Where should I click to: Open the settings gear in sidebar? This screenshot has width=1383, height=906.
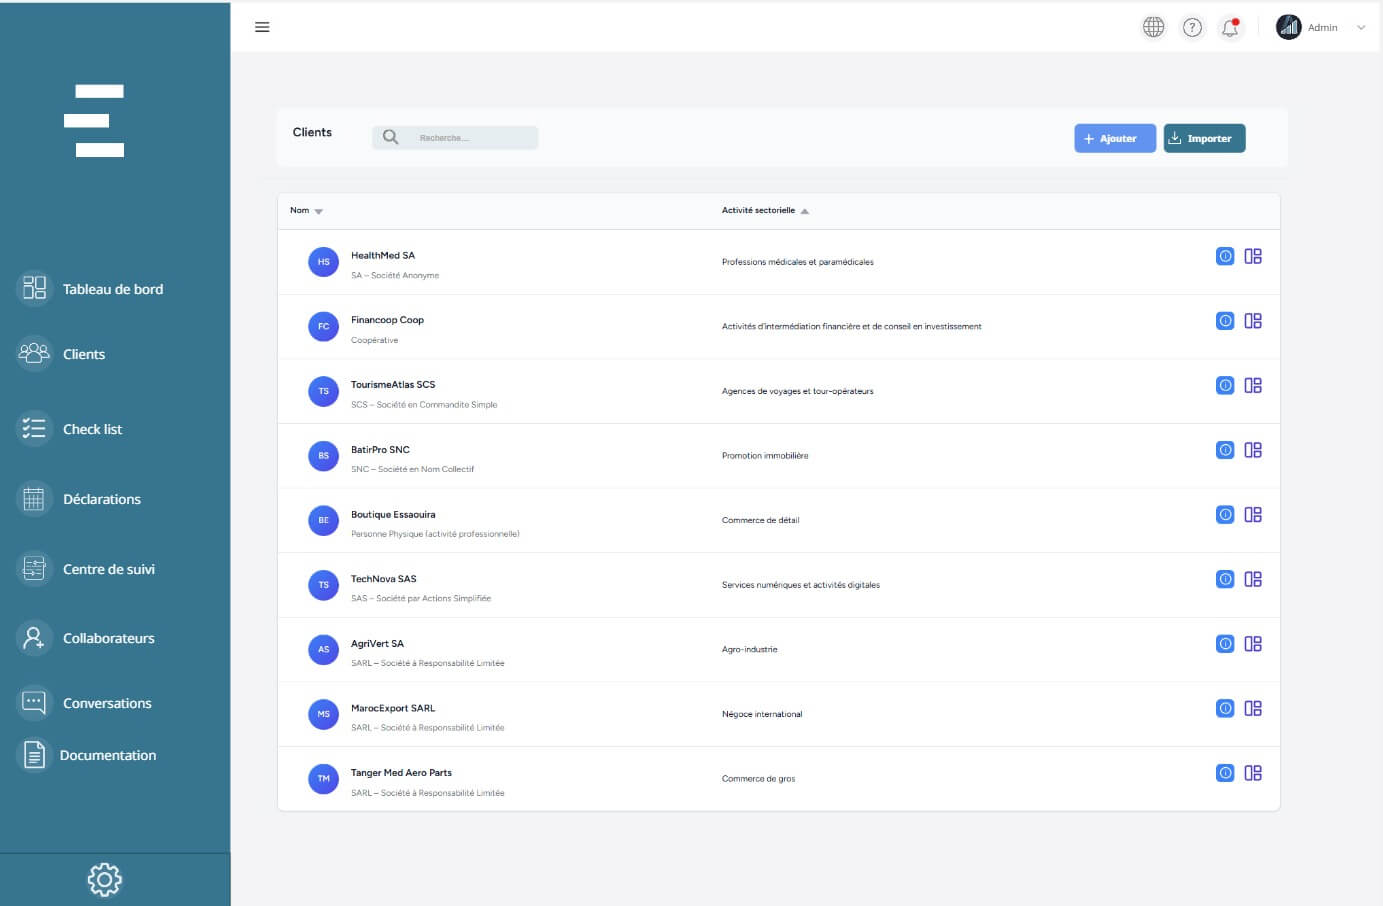[x=105, y=879]
